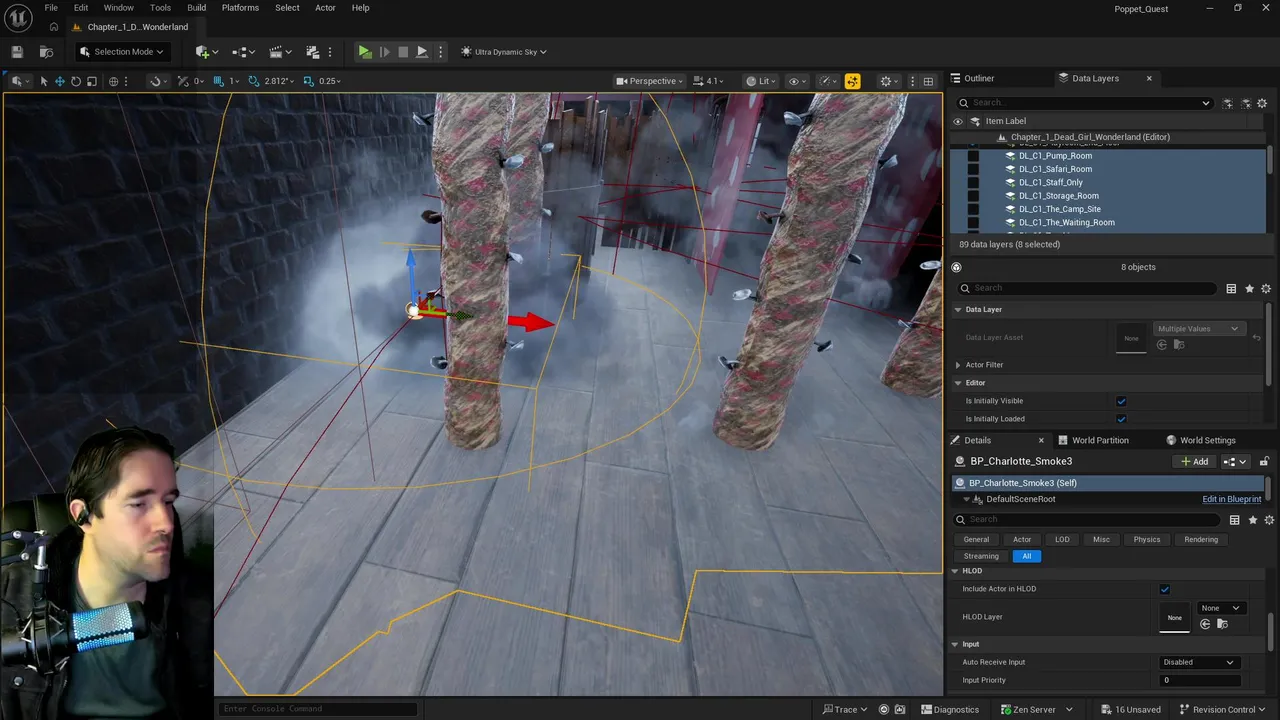Click the yellow highlighted viewport toolbar icon
Viewport: 1280px width, 720px height.
(x=852, y=81)
